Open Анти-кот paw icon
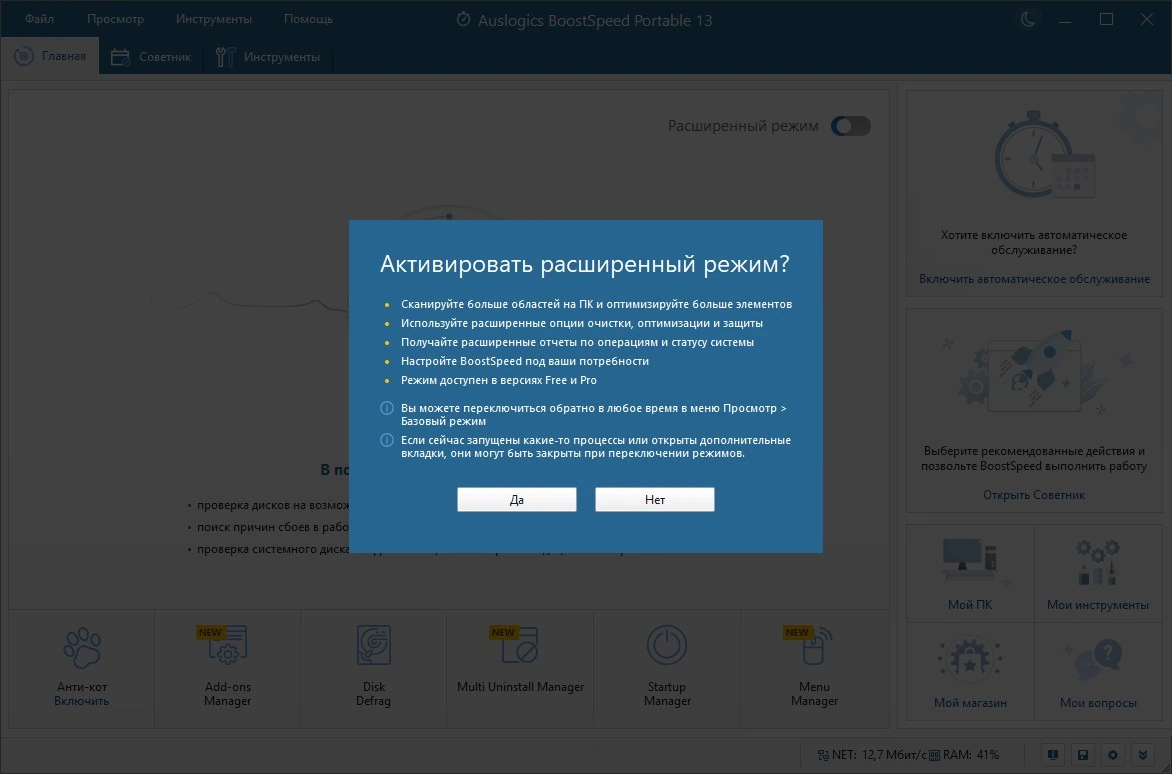The width and height of the screenshot is (1172, 774). 81,647
